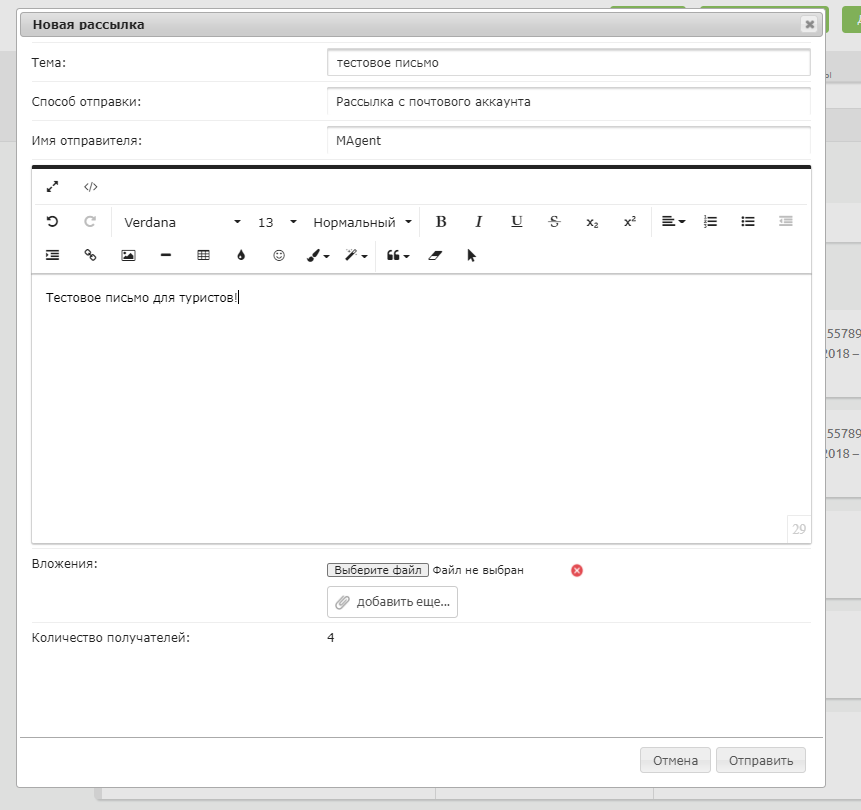Open the brush color dropdown
Screen dimensions: 861x810
point(318,255)
